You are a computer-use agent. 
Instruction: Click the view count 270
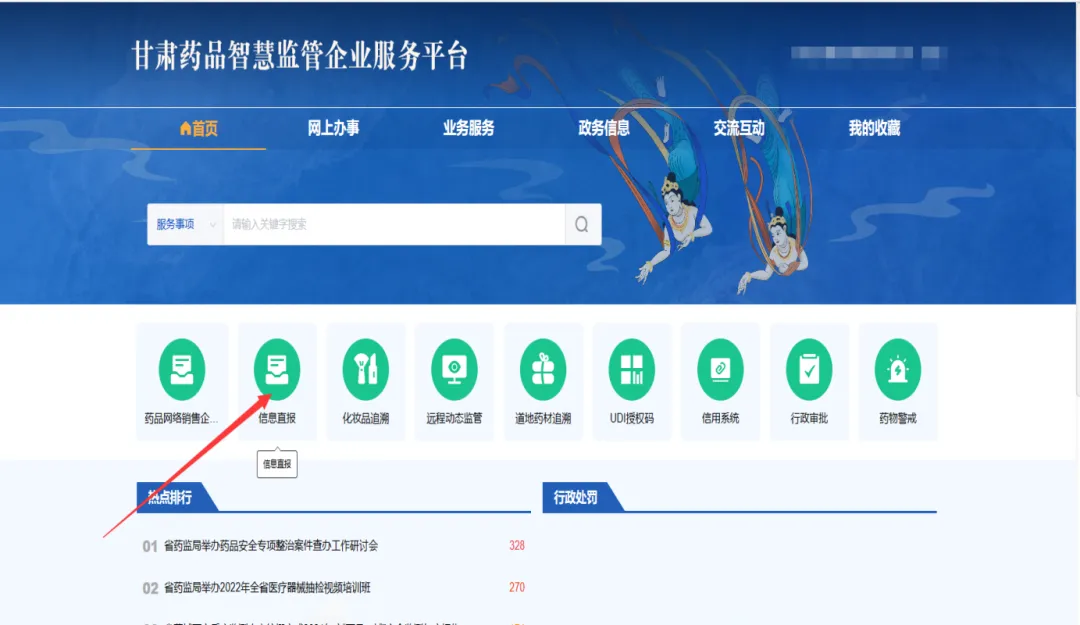[x=517, y=588]
